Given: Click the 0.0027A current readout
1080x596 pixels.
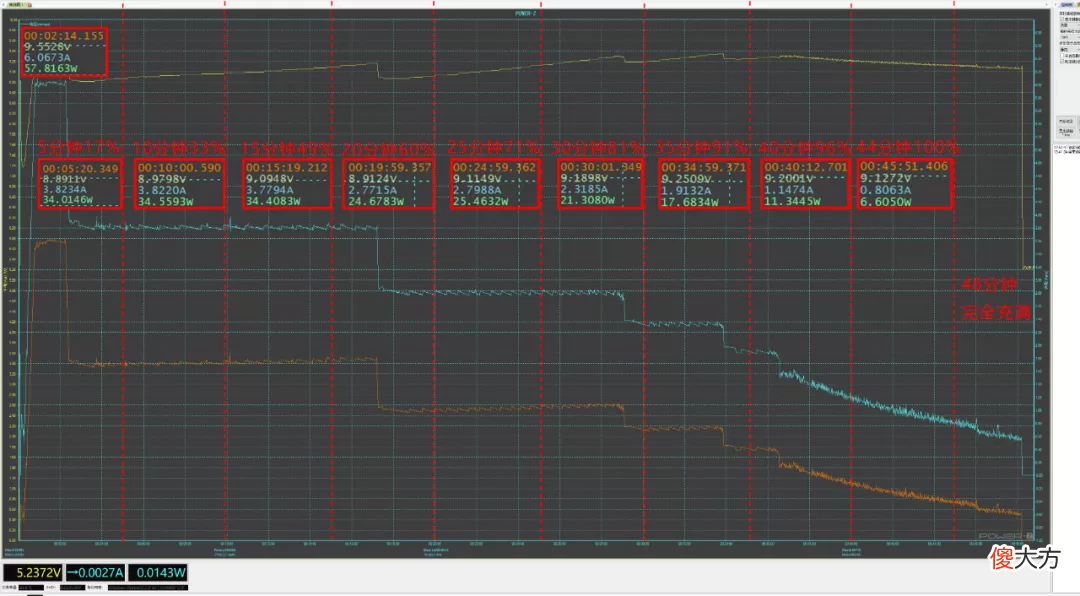Looking at the screenshot, I should [x=95, y=573].
